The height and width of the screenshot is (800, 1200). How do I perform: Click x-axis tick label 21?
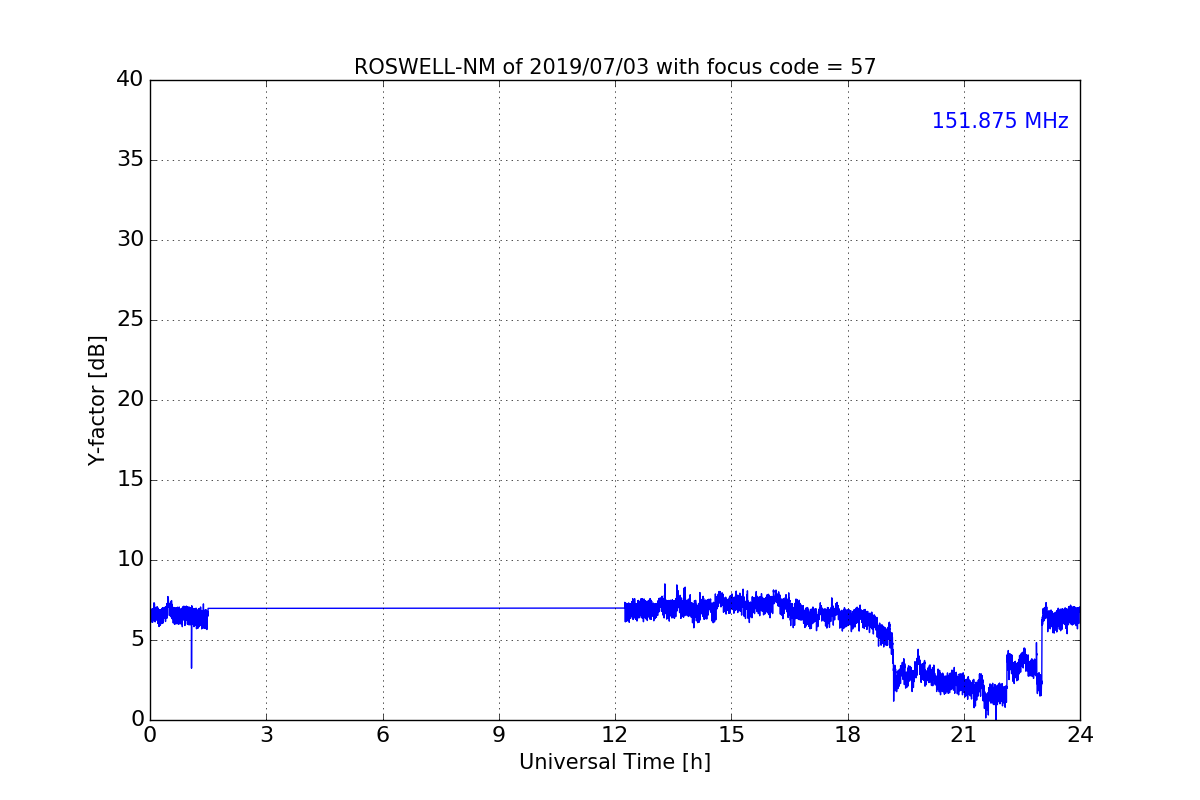pyautogui.click(x=964, y=735)
